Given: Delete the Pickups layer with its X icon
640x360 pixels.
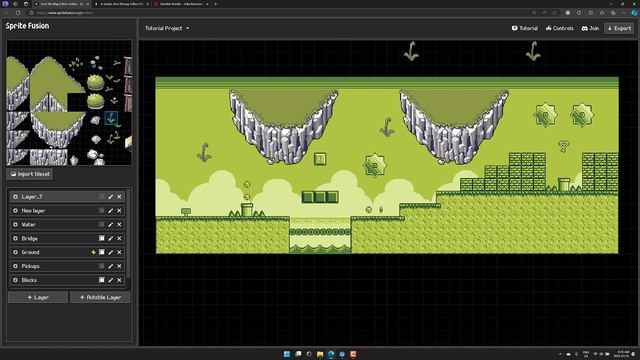Looking at the screenshot, I should tap(119, 266).
